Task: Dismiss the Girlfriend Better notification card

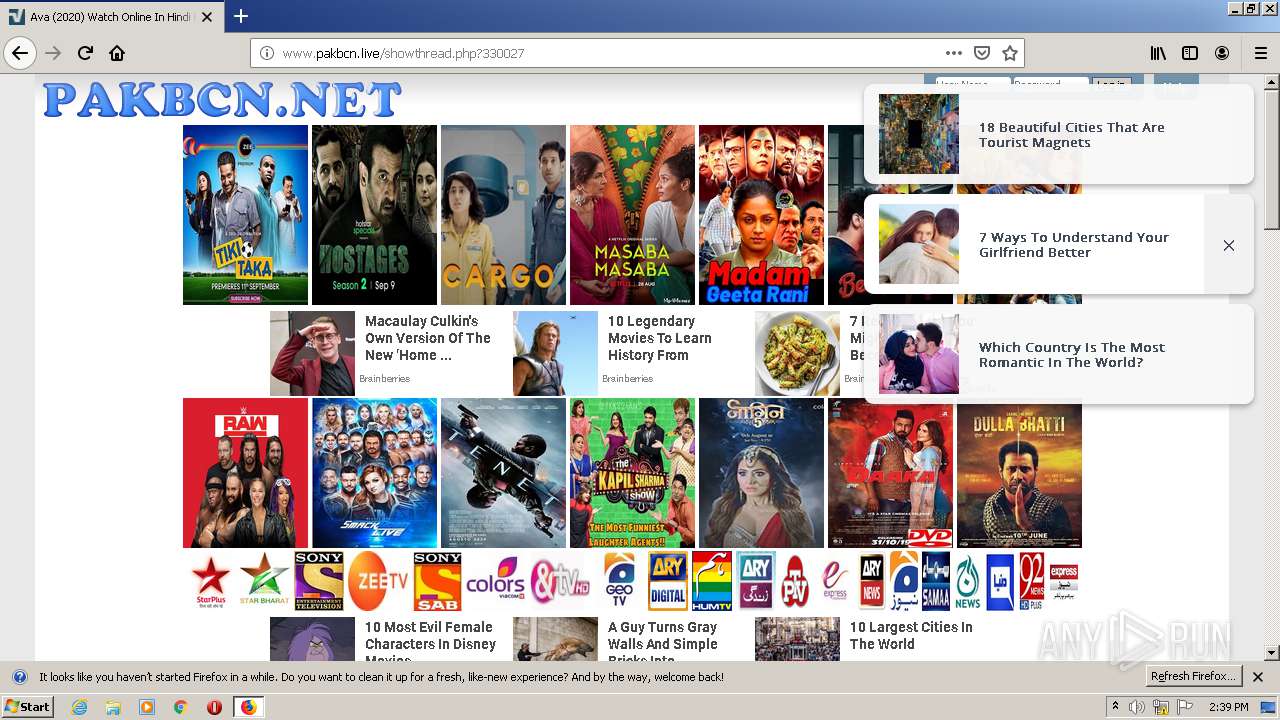Action: pos(1229,245)
